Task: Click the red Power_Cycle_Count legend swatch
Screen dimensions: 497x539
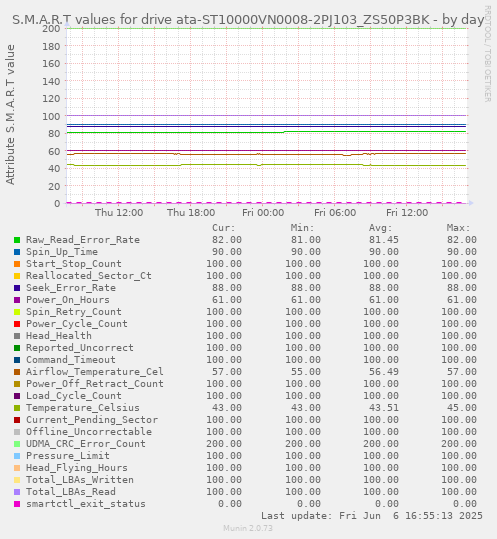Action: (x=17, y=324)
